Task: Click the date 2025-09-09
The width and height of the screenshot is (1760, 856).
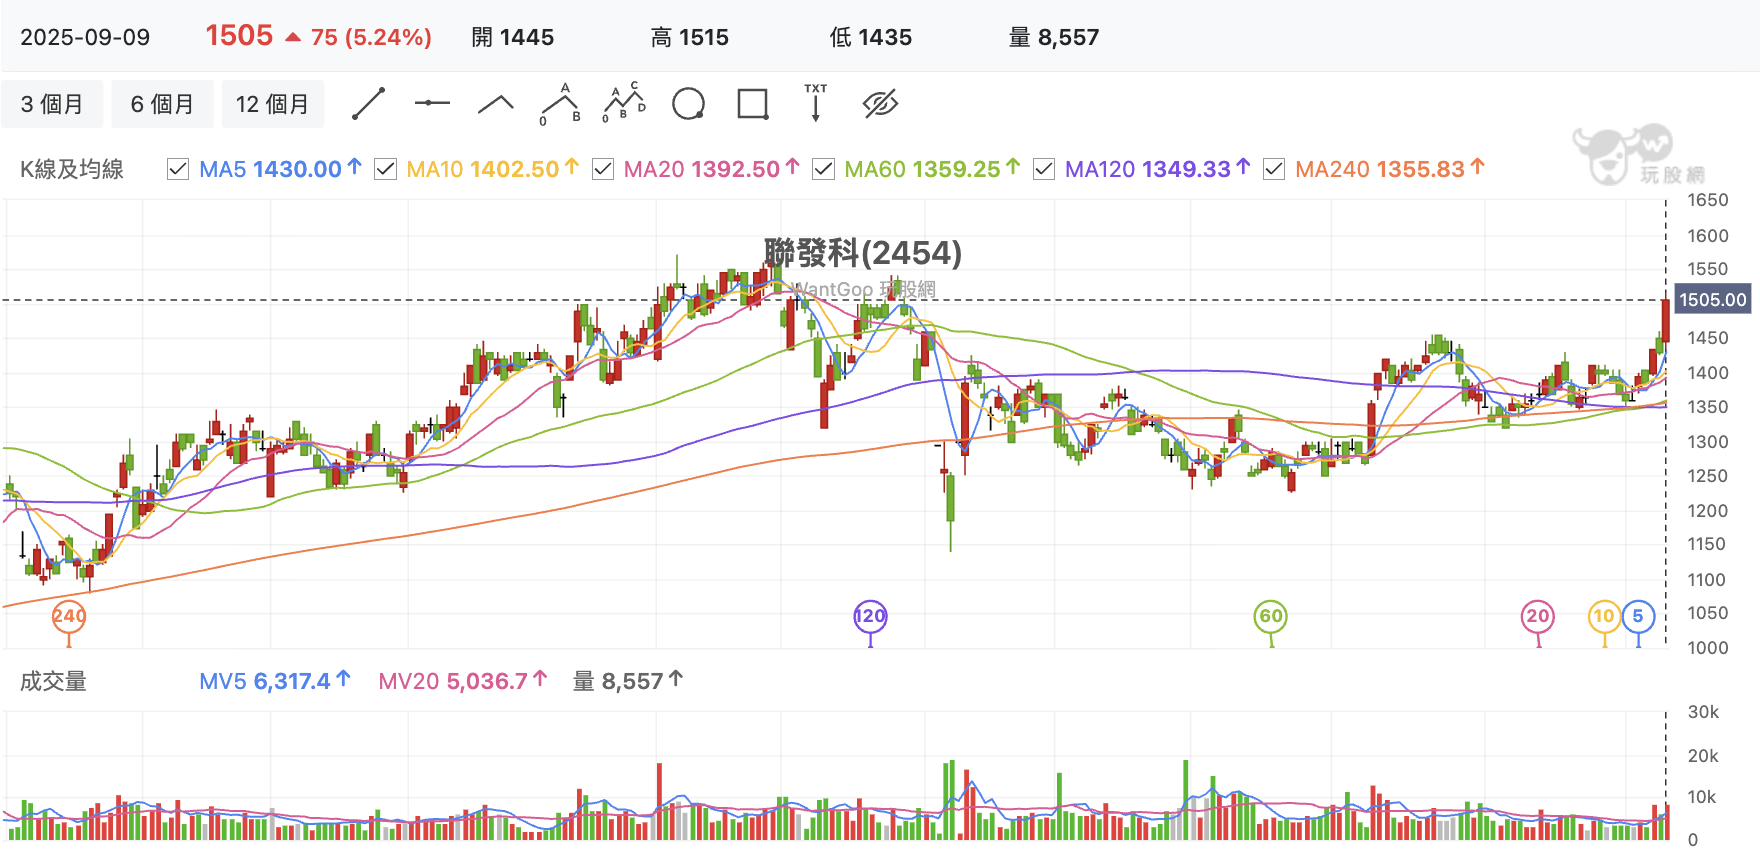Action: click(85, 38)
